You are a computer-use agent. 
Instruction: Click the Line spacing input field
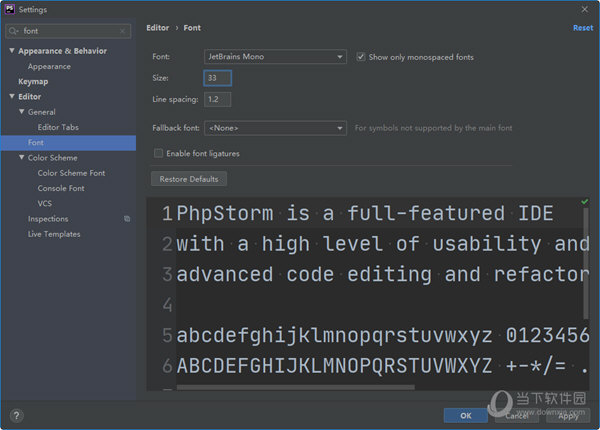[x=217, y=99]
